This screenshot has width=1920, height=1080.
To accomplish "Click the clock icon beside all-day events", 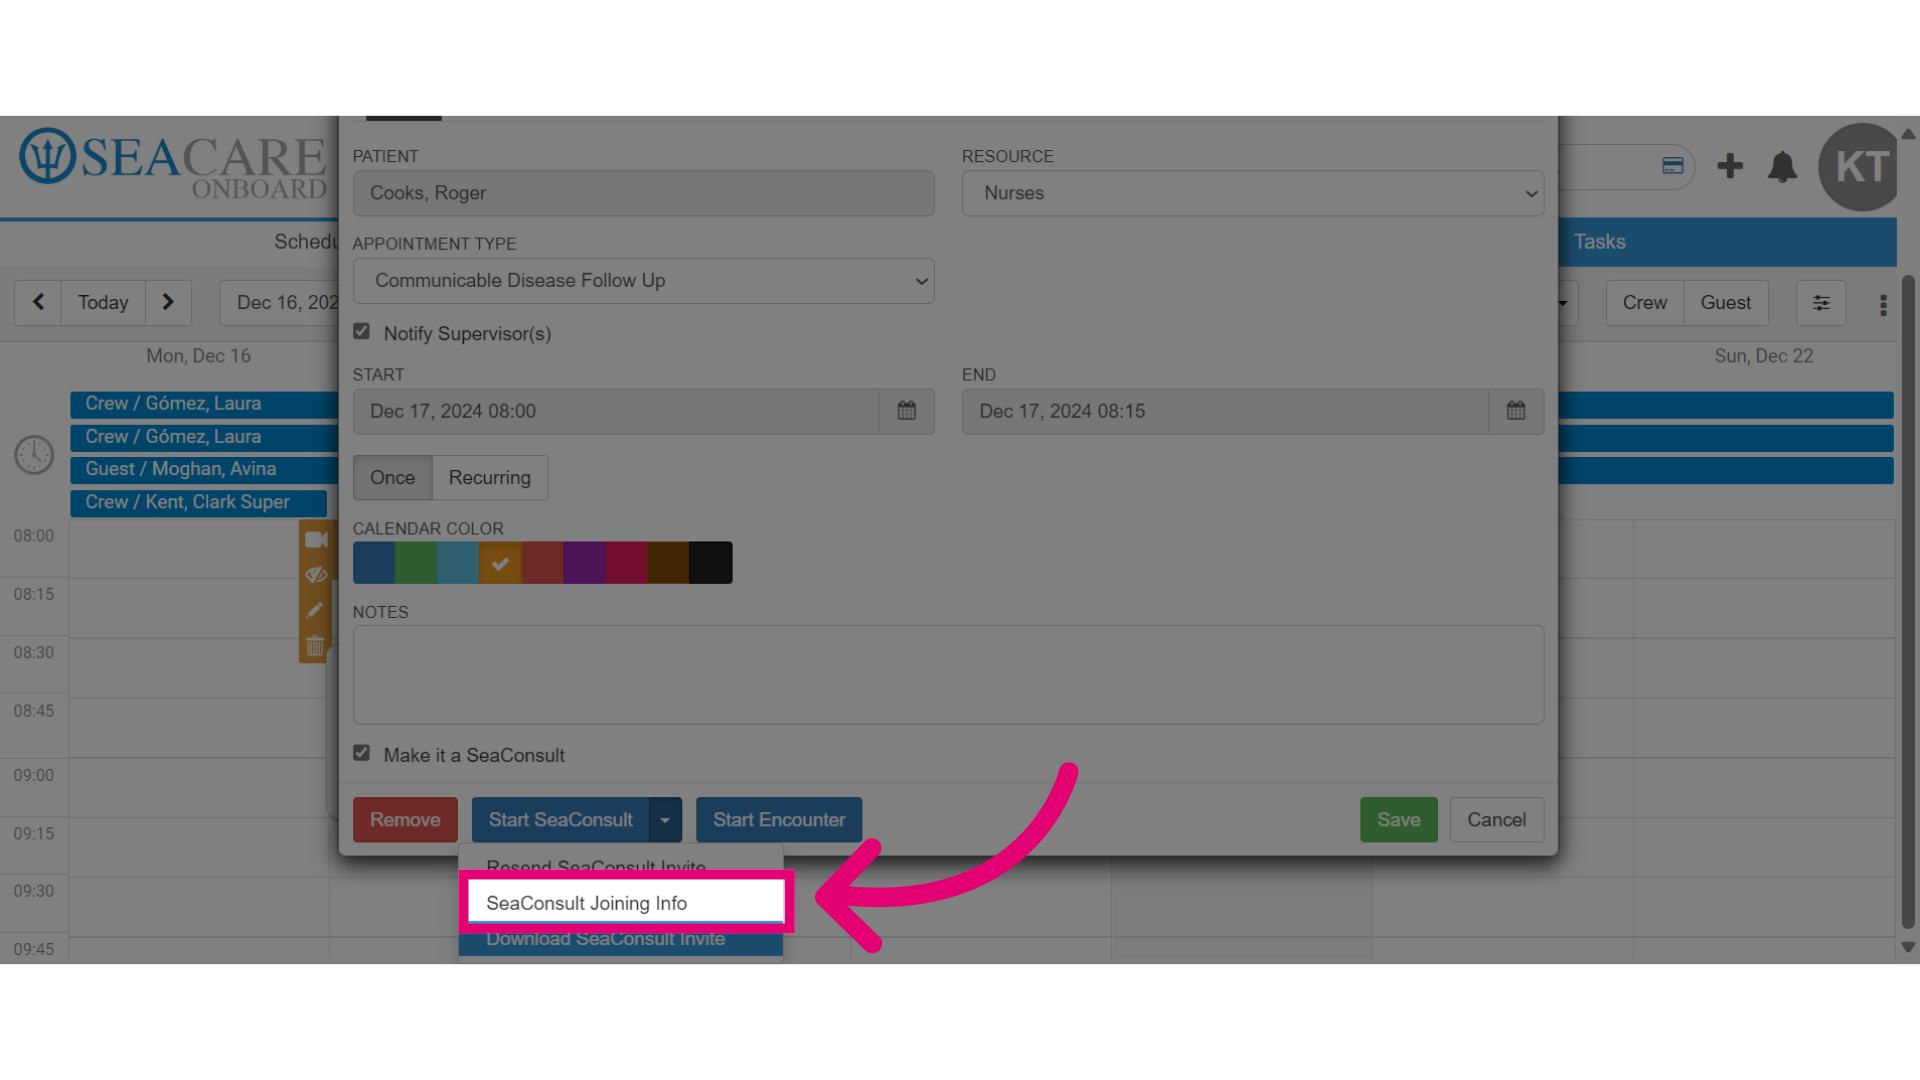I will coord(34,455).
